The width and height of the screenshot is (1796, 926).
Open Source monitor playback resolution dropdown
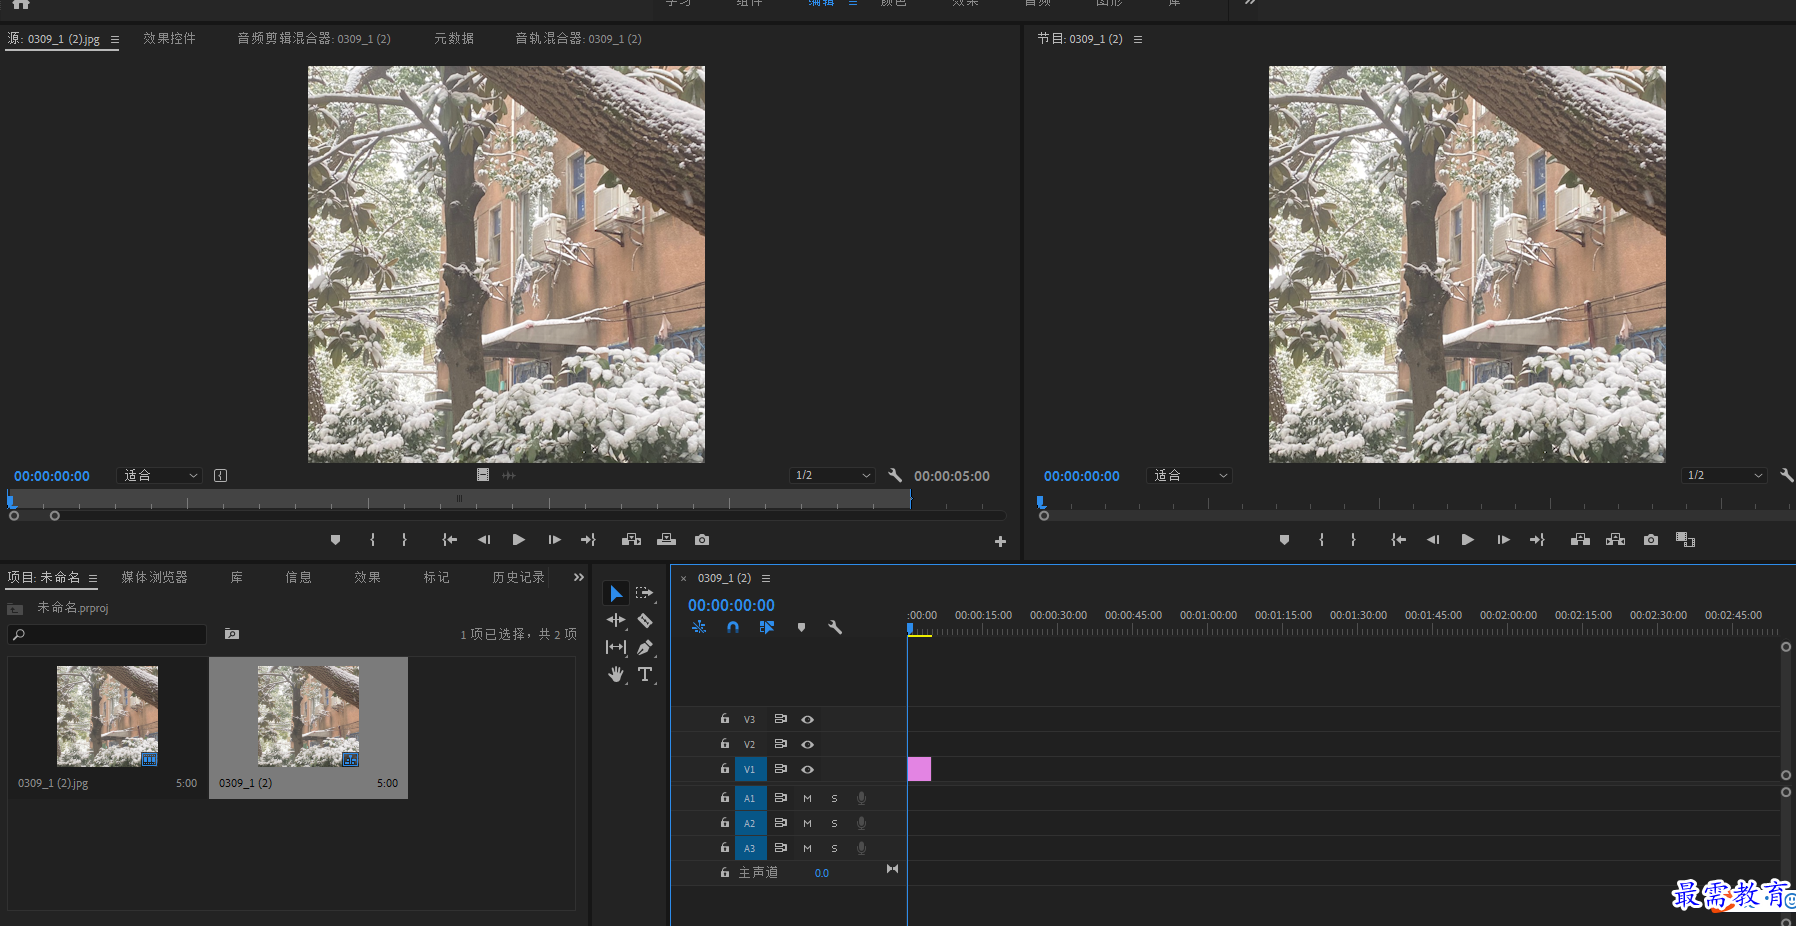832,476
